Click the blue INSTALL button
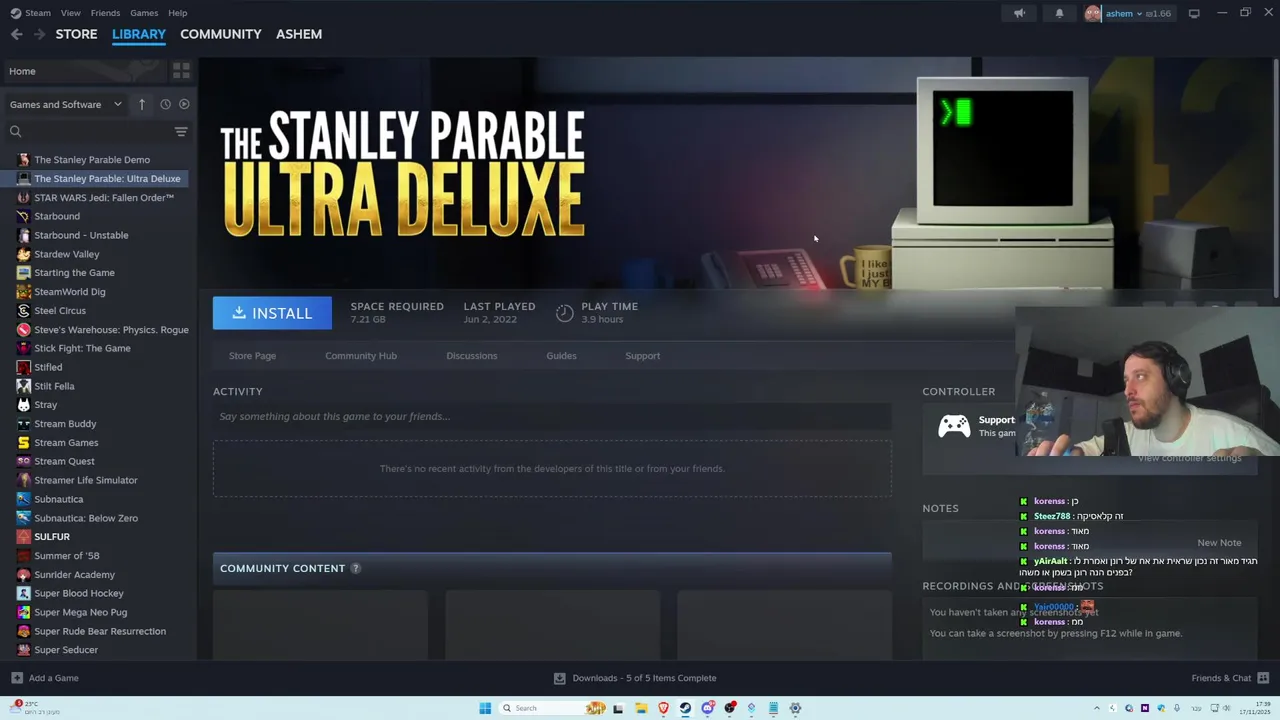Image resolution: width=1280 pixels, height=720 pixels. [272, 313]
